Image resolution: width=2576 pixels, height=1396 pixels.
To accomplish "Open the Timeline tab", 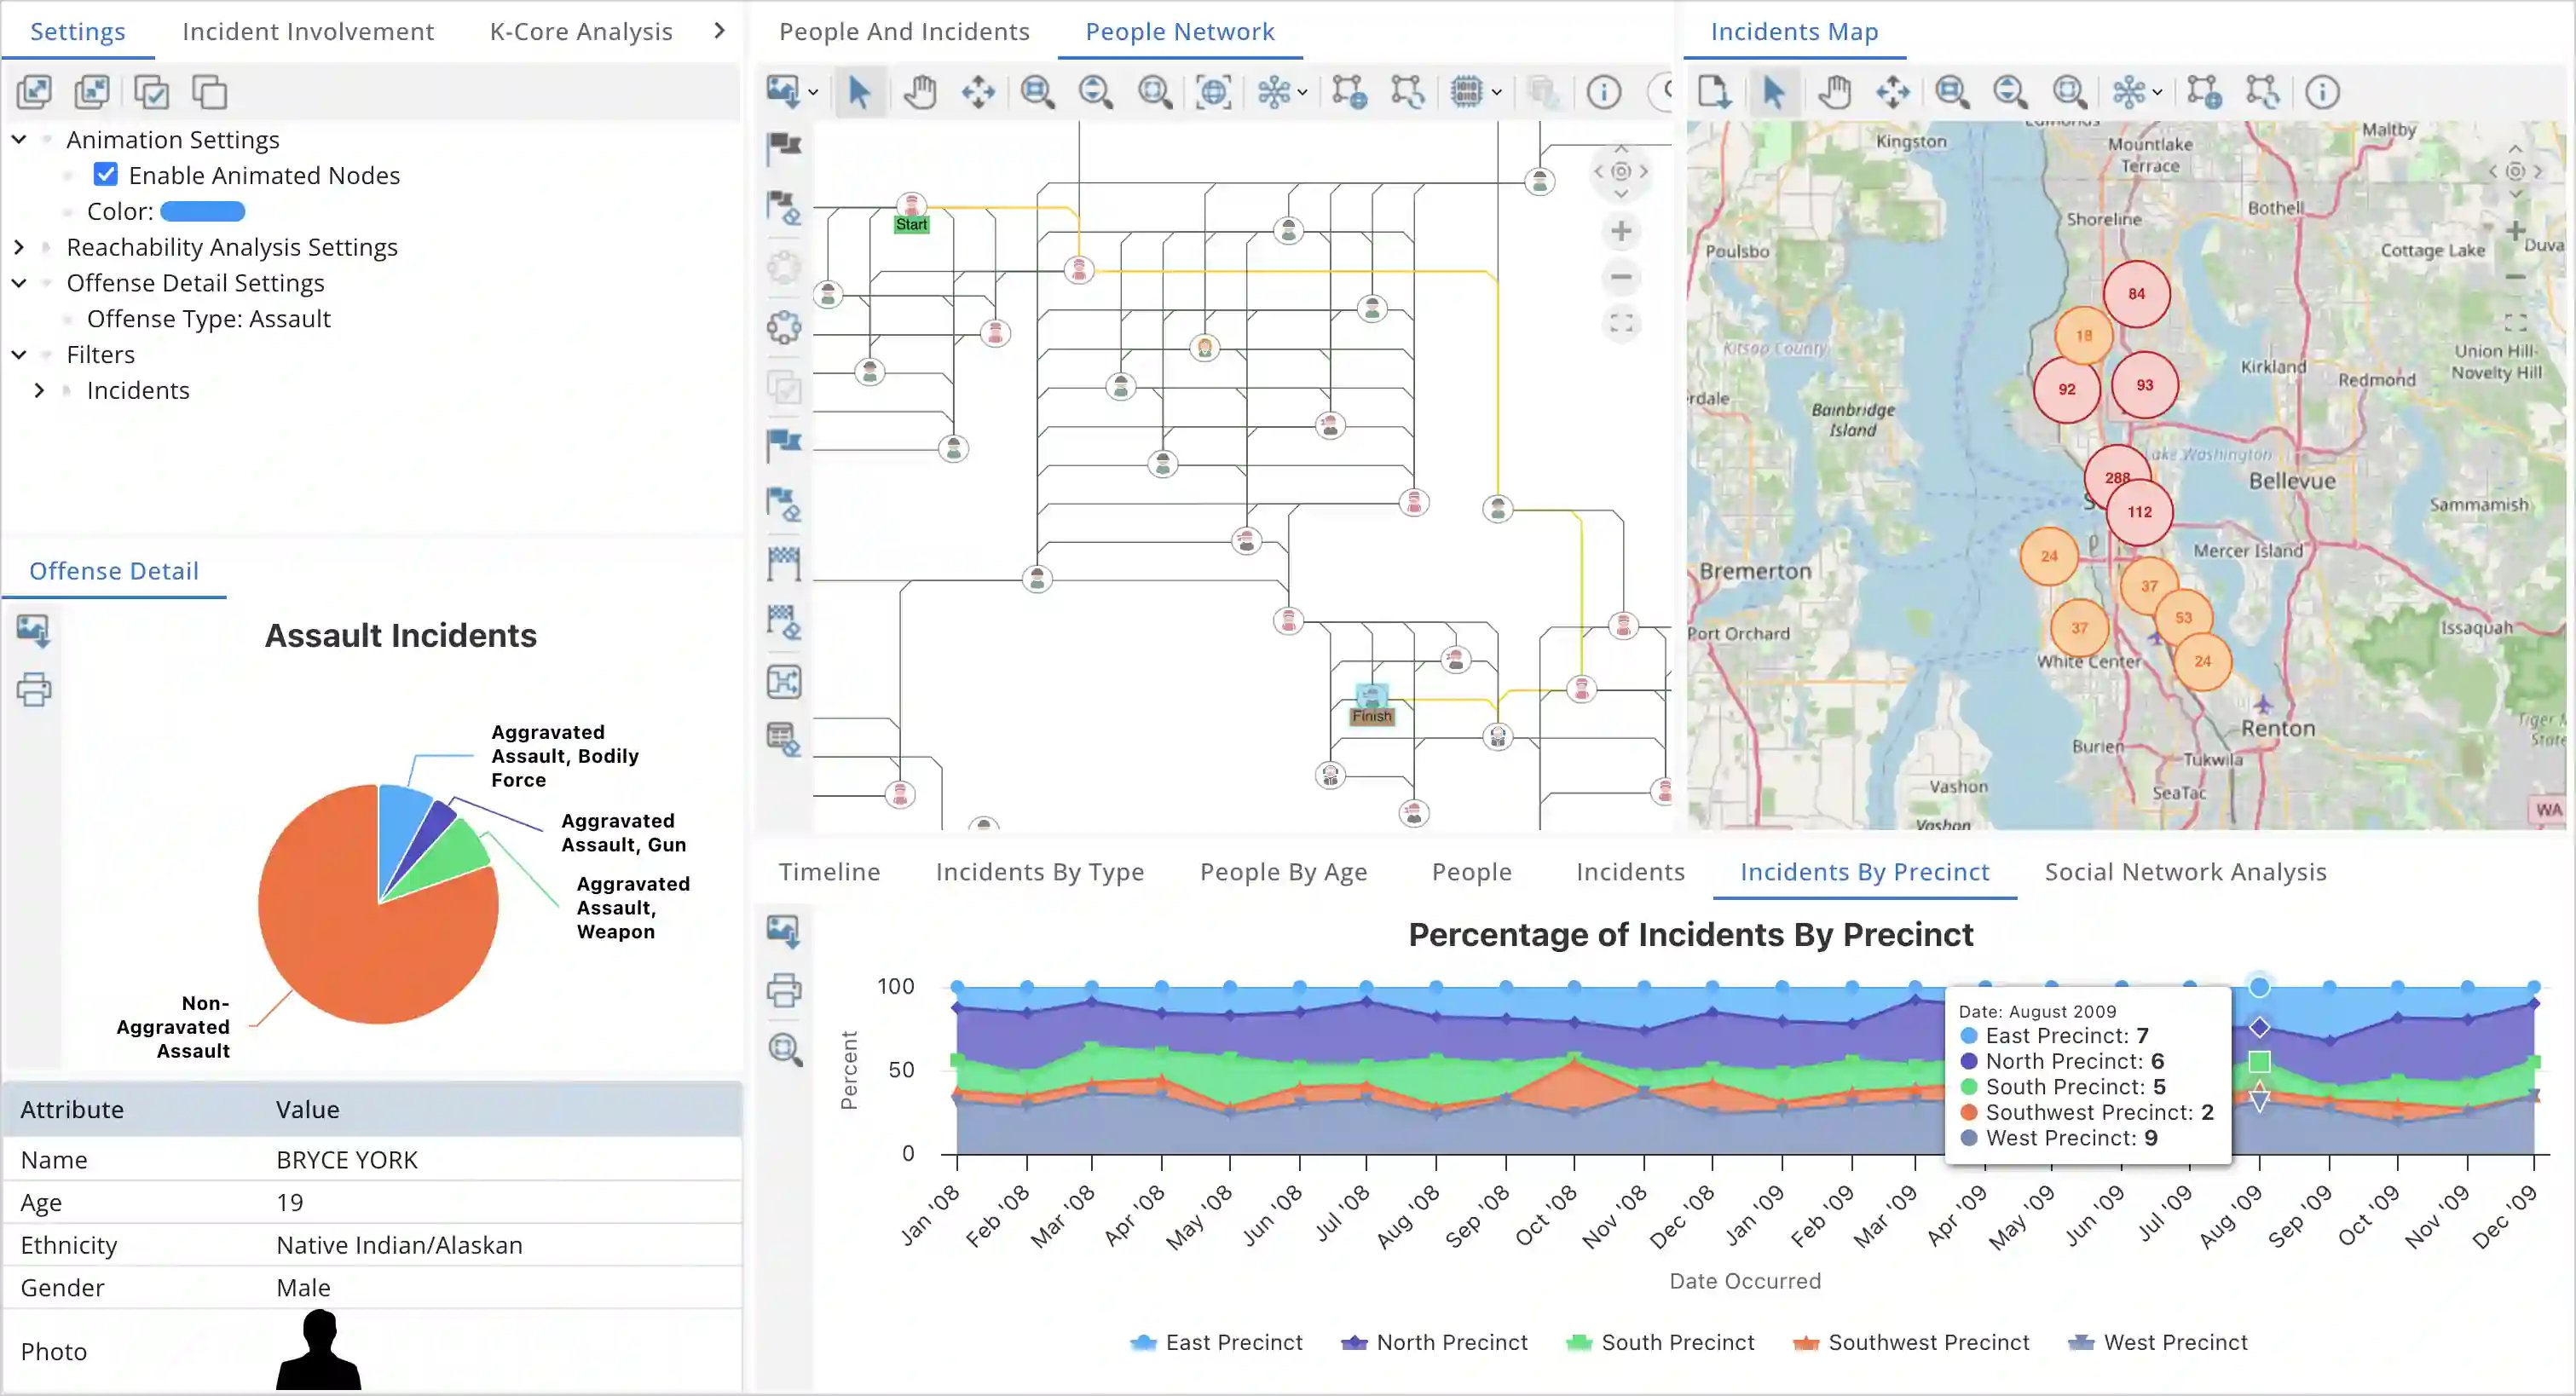I will tap(829, 872).
